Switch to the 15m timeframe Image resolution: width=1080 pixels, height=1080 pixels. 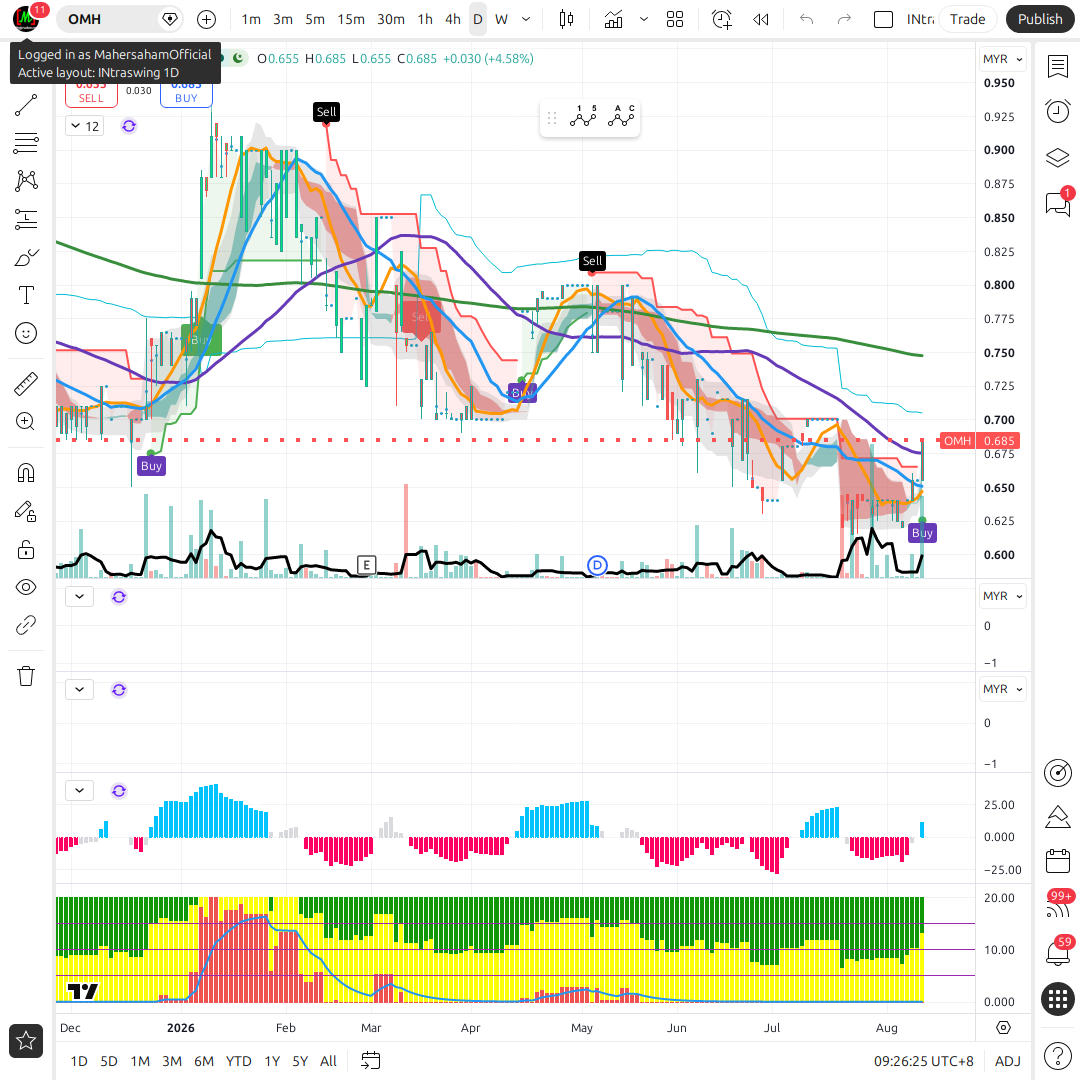click(351, 19)
